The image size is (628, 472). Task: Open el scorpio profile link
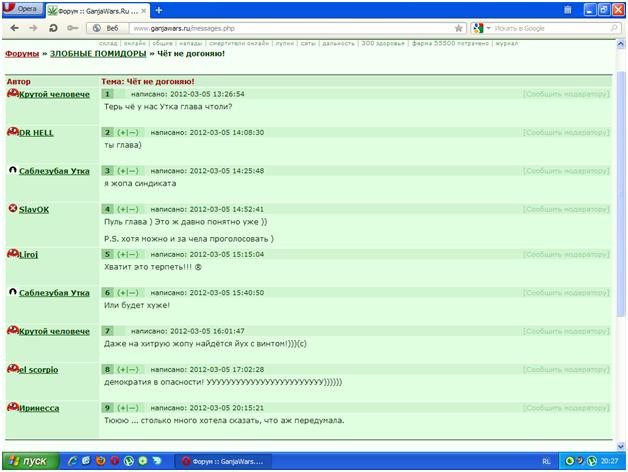coord(38,370)
